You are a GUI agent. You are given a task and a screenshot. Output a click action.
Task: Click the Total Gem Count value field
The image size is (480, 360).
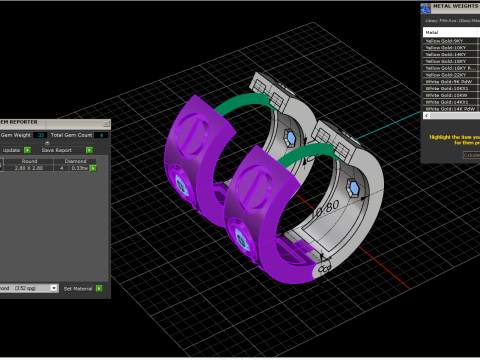click(x=101, y=135)
